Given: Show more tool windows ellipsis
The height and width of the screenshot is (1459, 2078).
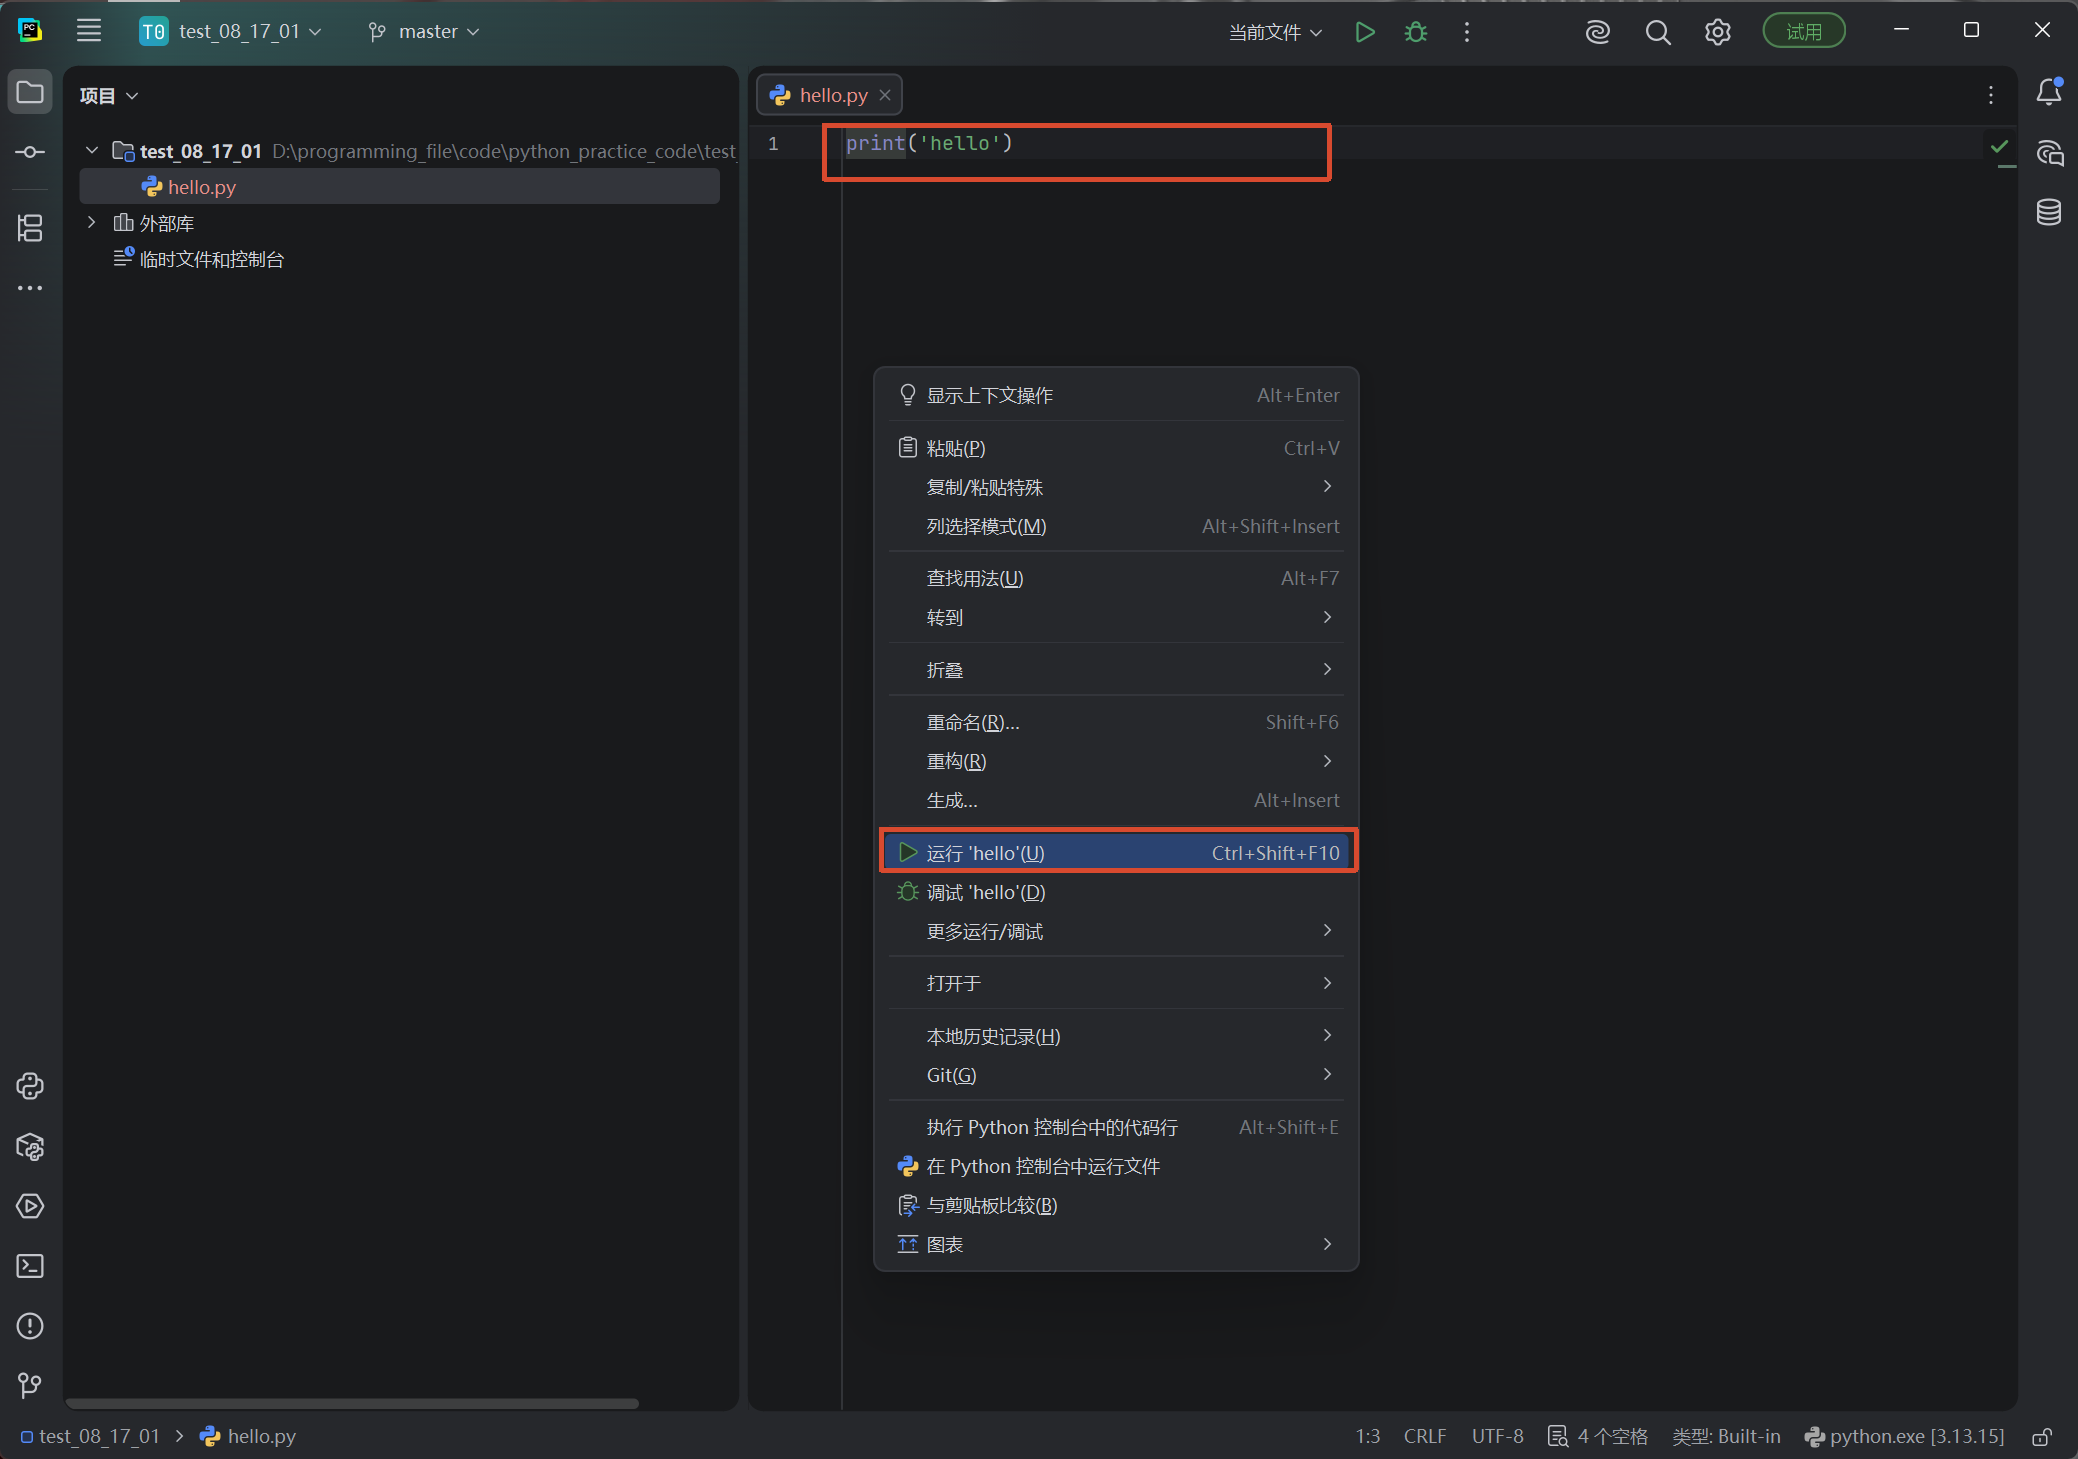Looking at the screenshot, I should [x=30, y=288].
